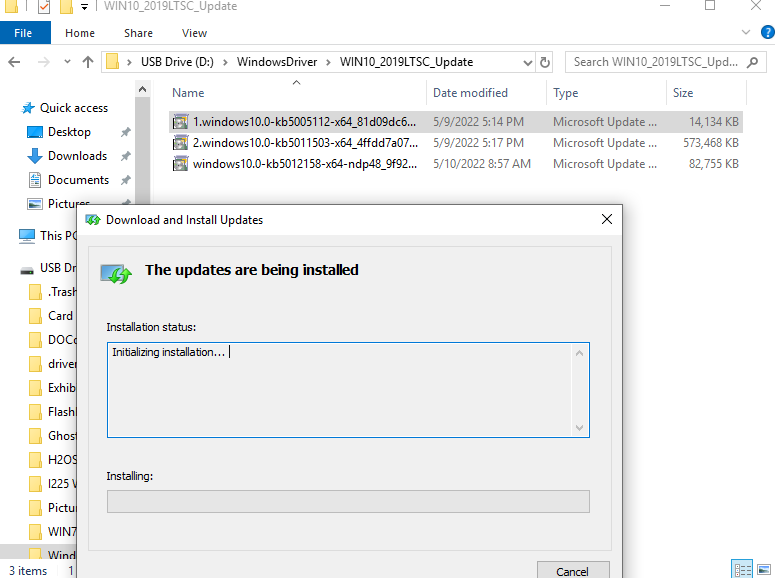The image size is (775, 578).
Task: Open recent locations dropdown
Action: (67, 62)
